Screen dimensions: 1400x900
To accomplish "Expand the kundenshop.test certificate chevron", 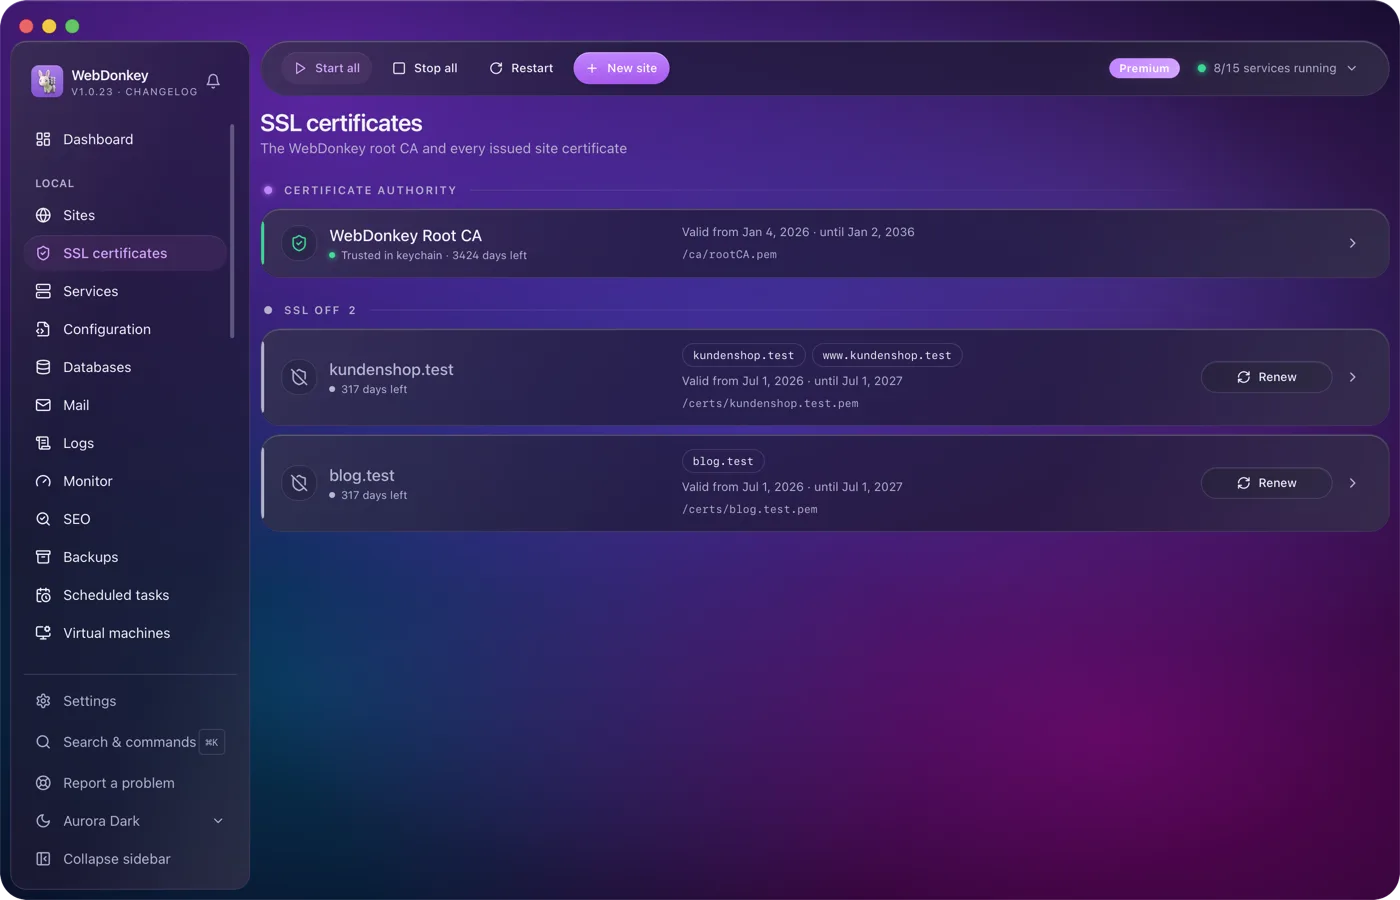I will click(x=1352, y=377).
